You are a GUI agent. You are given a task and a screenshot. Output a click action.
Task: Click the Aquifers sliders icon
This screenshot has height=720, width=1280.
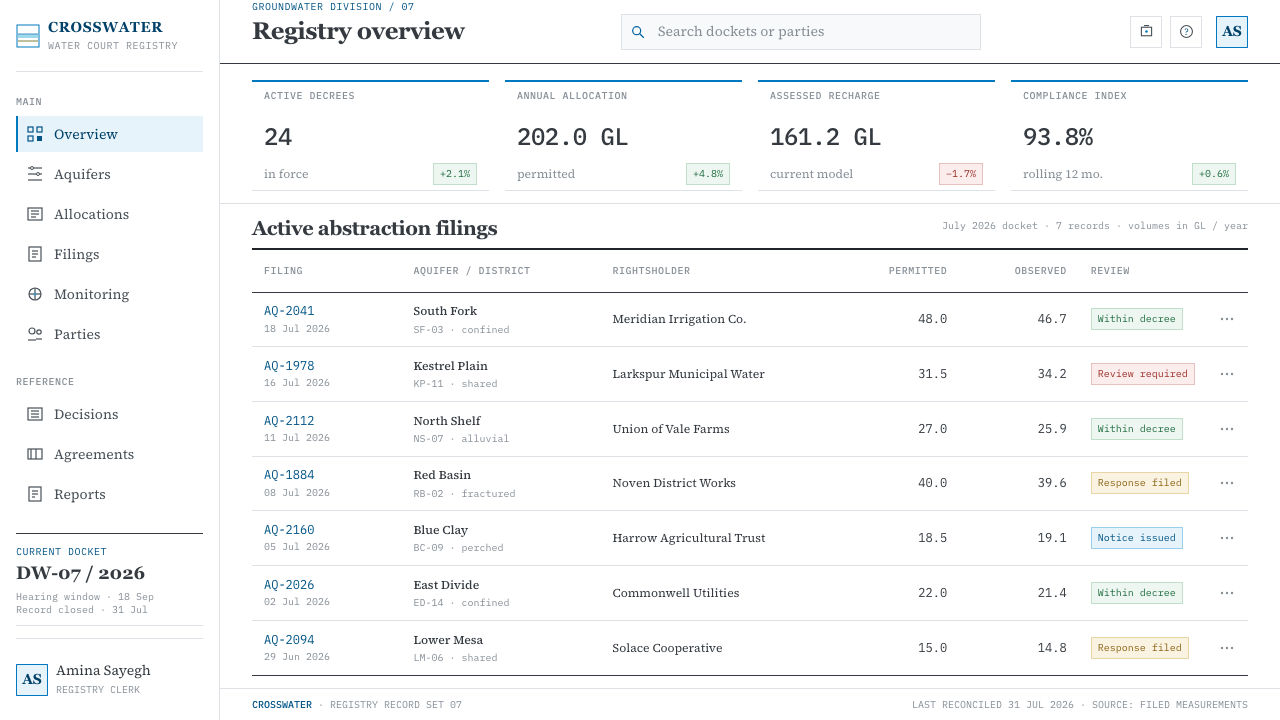(35, 174)
